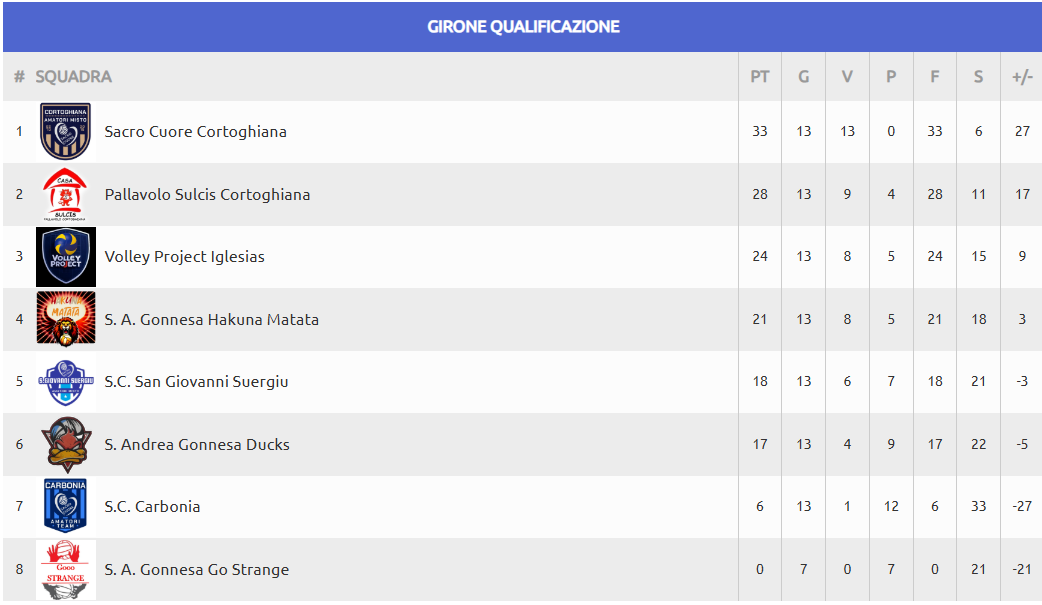Sort by the PT column header

coord(760,76)
